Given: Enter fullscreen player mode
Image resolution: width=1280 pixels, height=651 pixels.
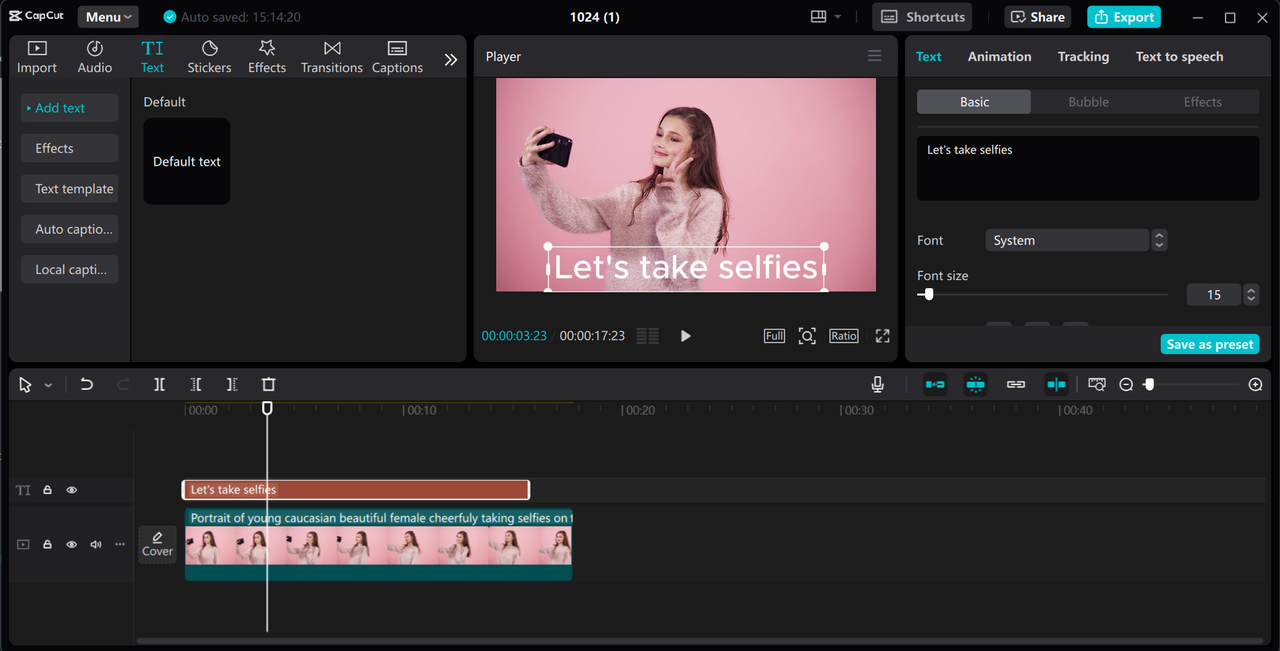Looking at the screenshot, I should point(883,336).
